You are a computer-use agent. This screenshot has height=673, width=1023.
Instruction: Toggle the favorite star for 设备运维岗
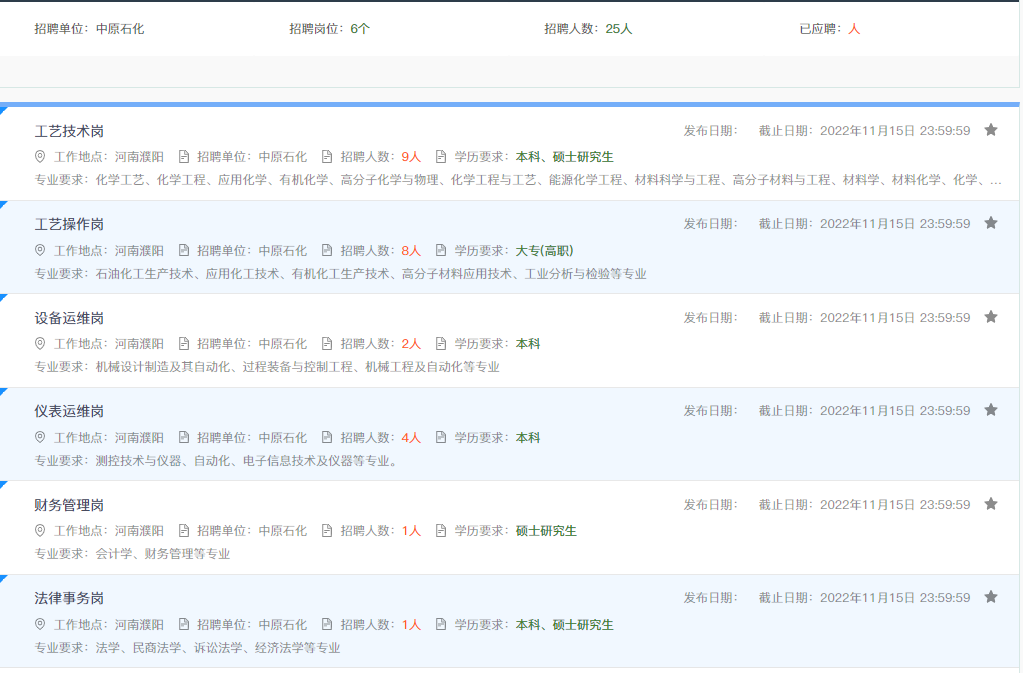tap(991, 317)
